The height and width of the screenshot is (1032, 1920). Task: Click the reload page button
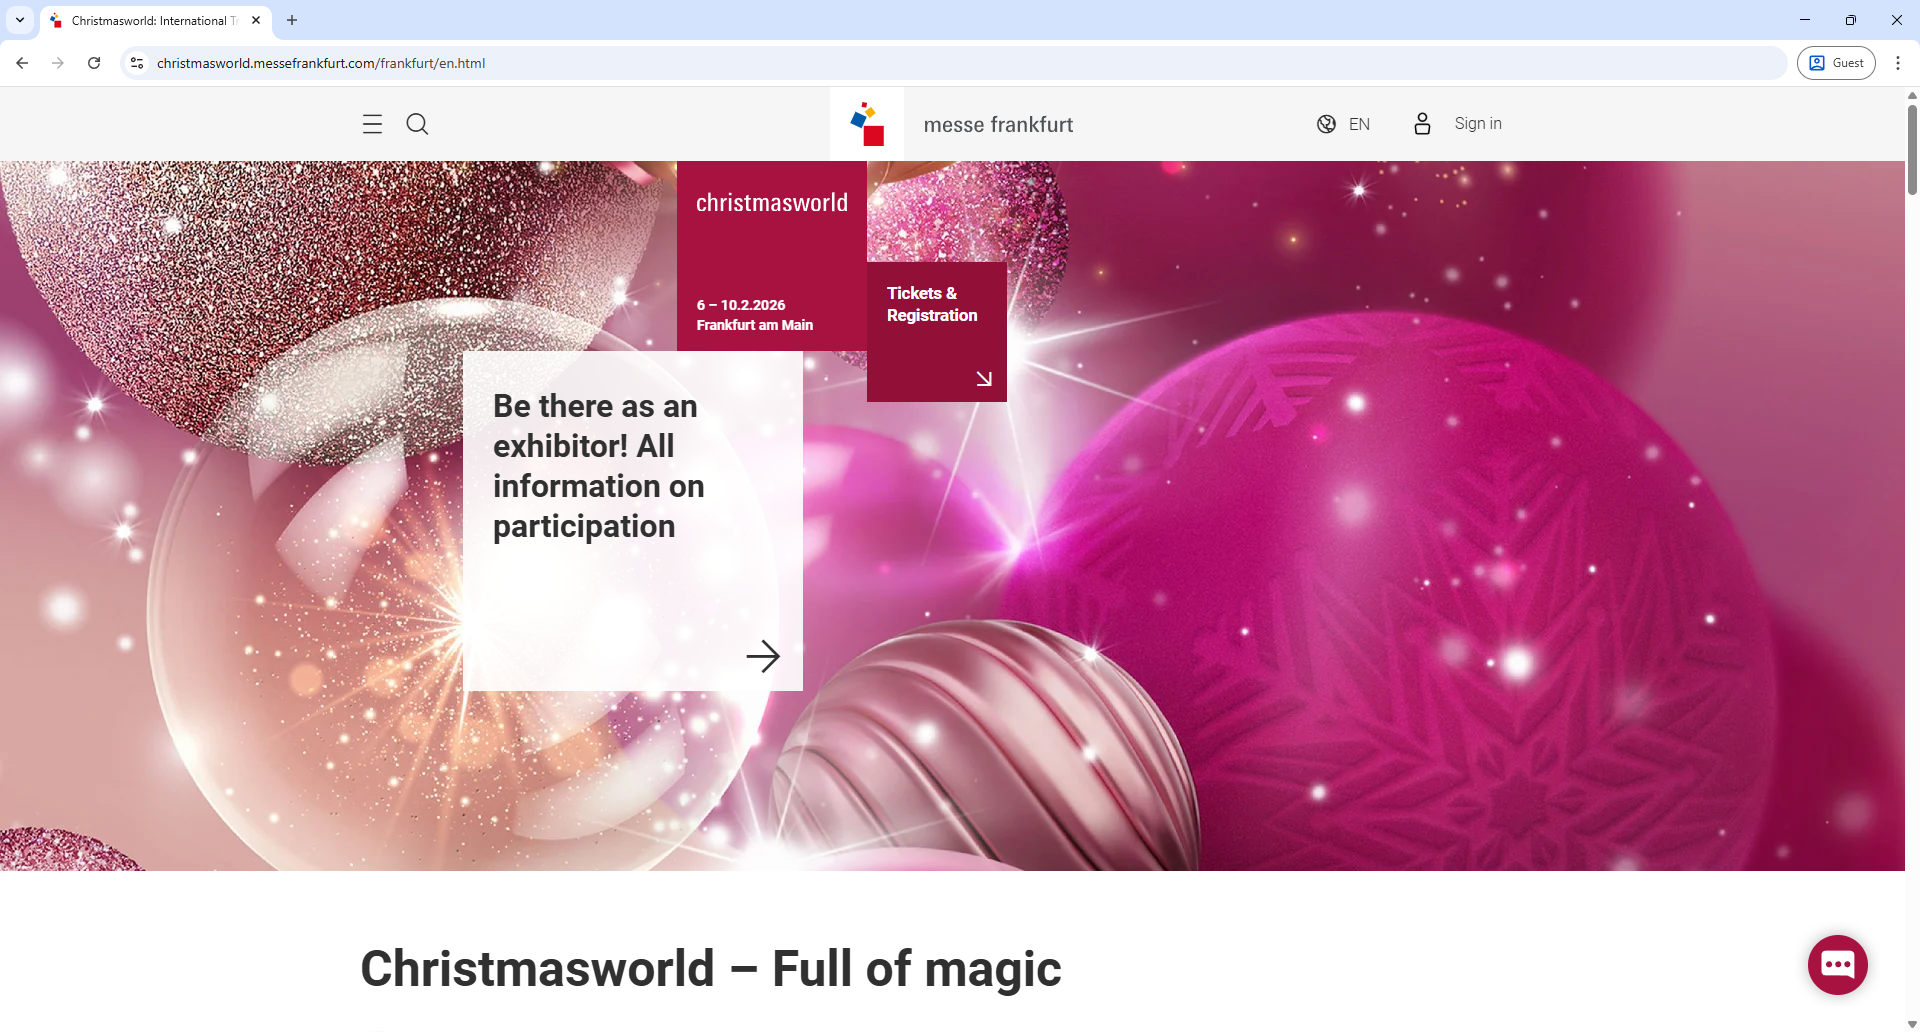pyautogui.click(x=93, y=62)
